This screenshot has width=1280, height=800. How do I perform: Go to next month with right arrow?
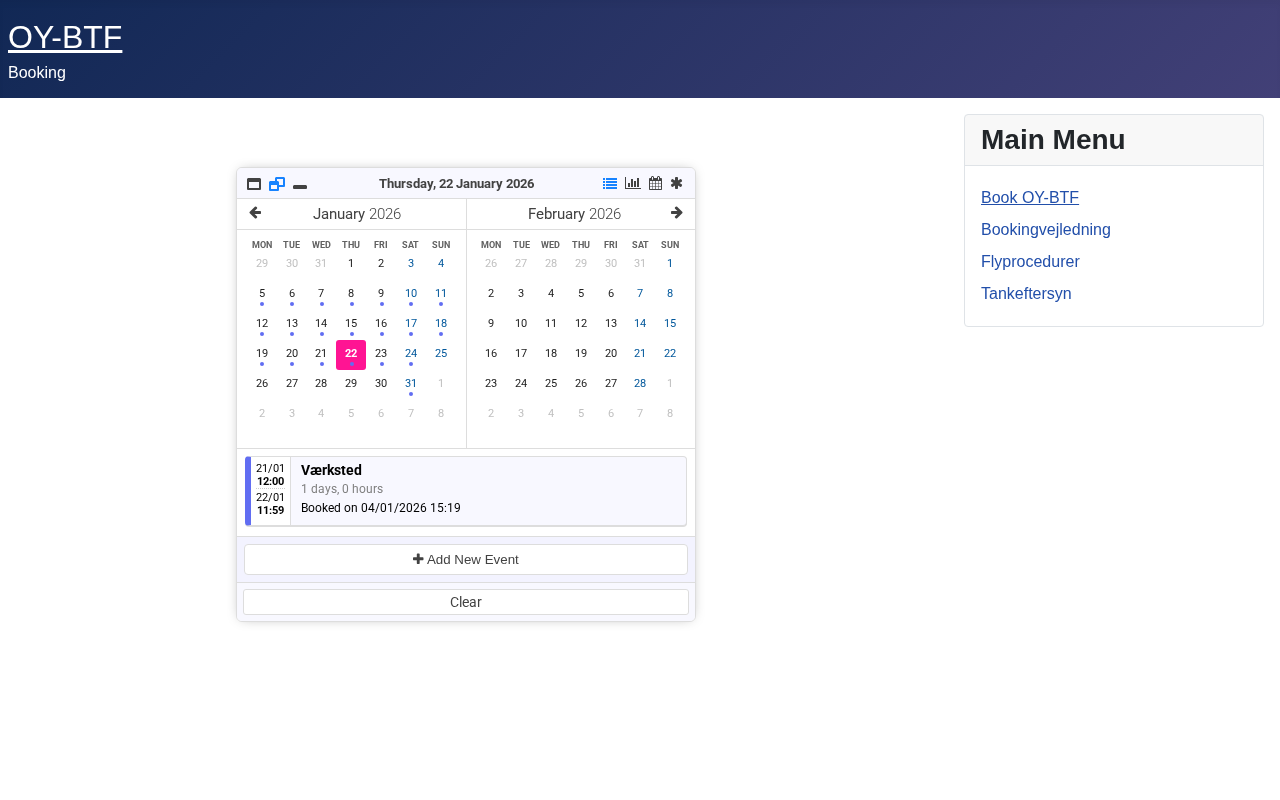coord(677,213)
